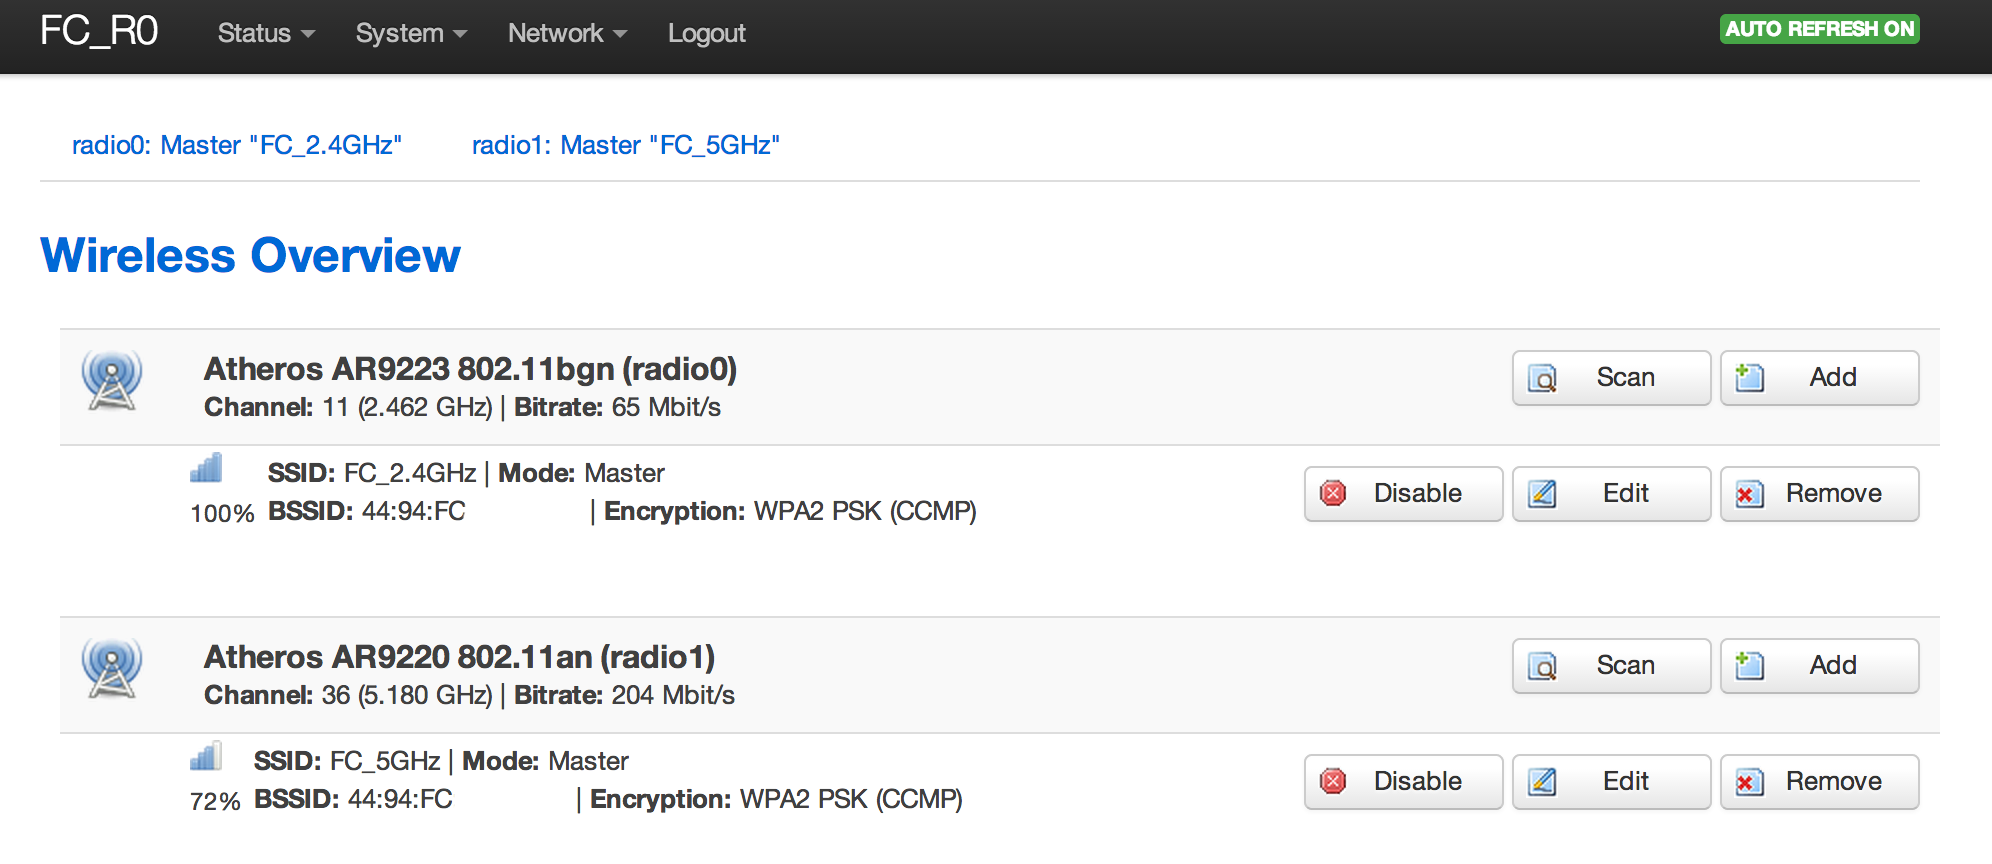Disable the FC_2.4GHz network

(x=1402, y=494)
